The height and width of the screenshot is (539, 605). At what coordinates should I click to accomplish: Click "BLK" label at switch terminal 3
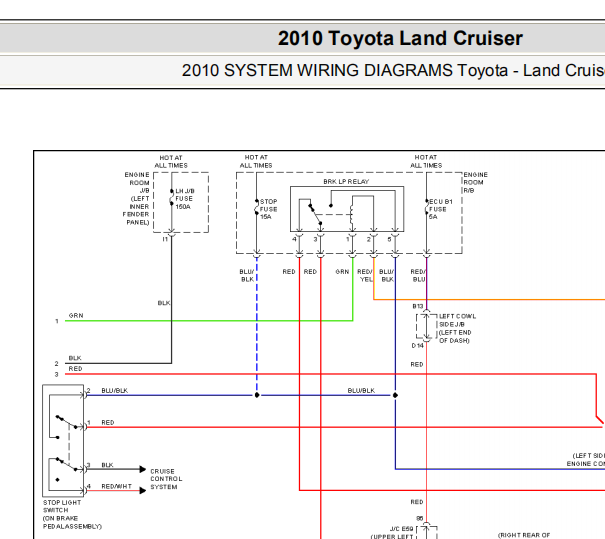[107, 465]
